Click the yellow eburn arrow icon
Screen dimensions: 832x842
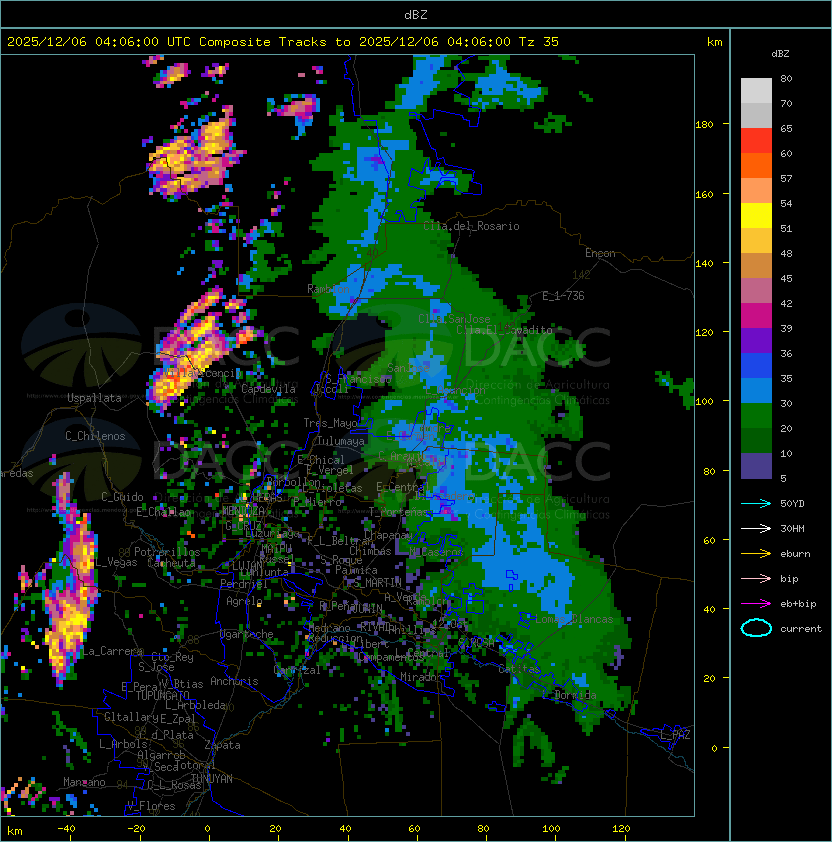(756, 554)
